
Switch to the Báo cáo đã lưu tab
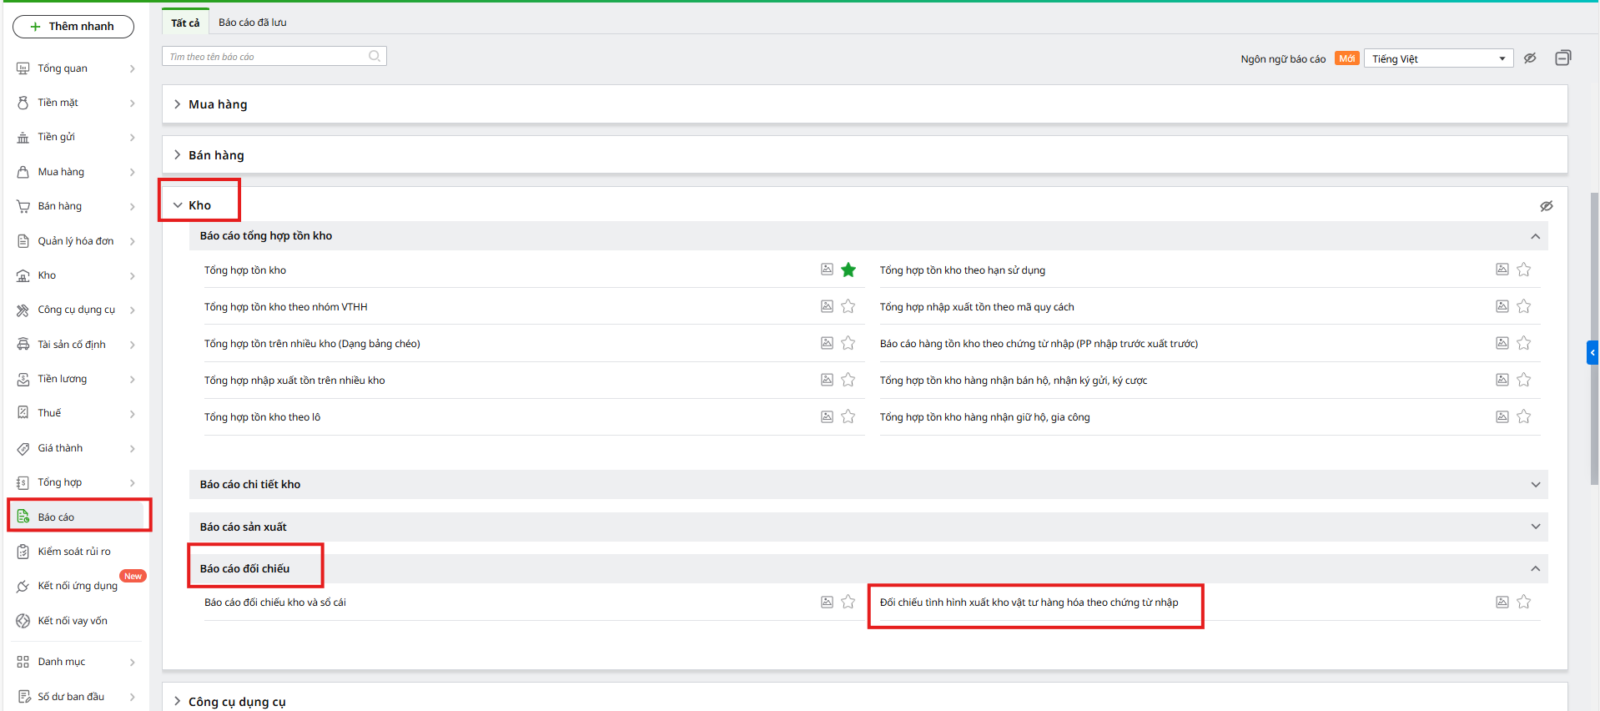(x=252, y=22)
